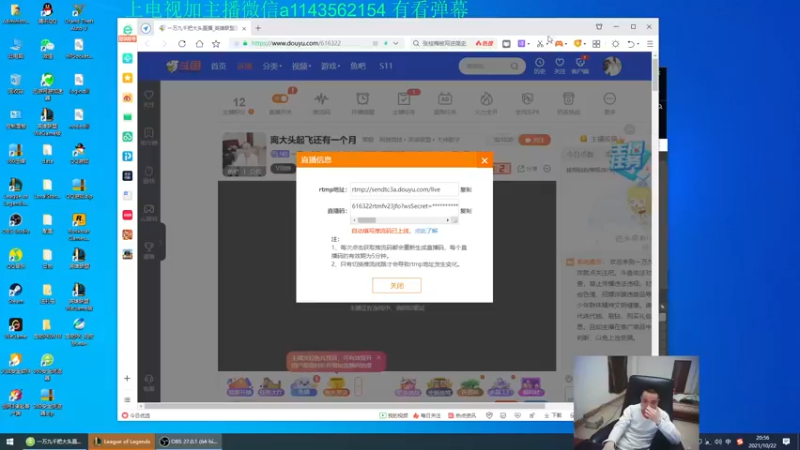Click inside the rtmp address field
The height and width of the screenshot is (450, 800).
pos(404,189)
